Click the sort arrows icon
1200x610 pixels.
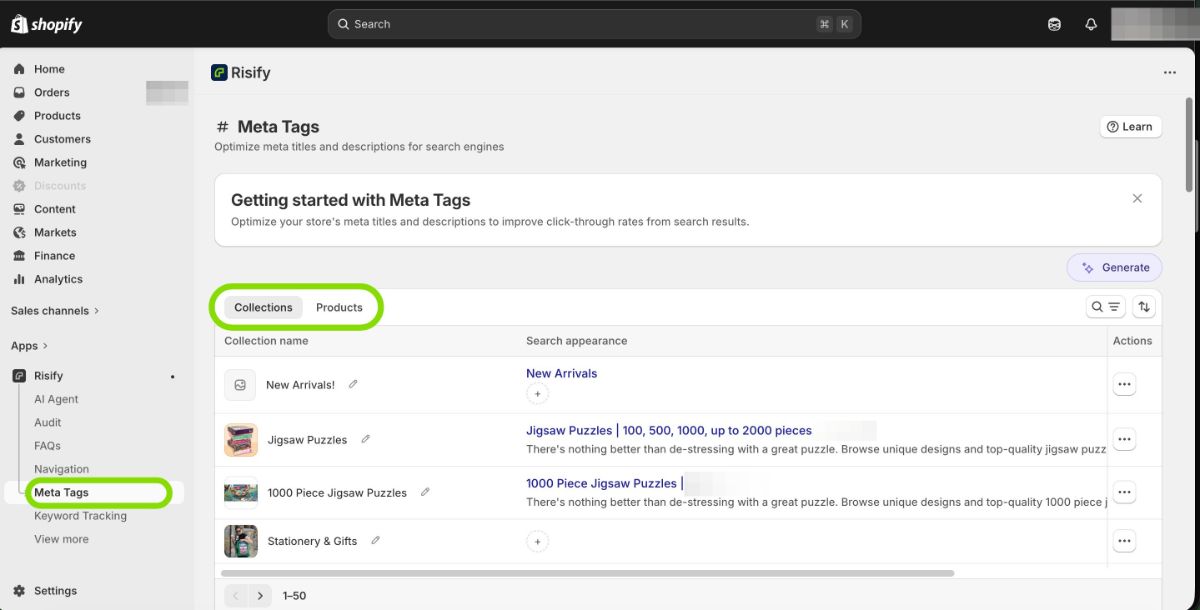point(1144,307)
